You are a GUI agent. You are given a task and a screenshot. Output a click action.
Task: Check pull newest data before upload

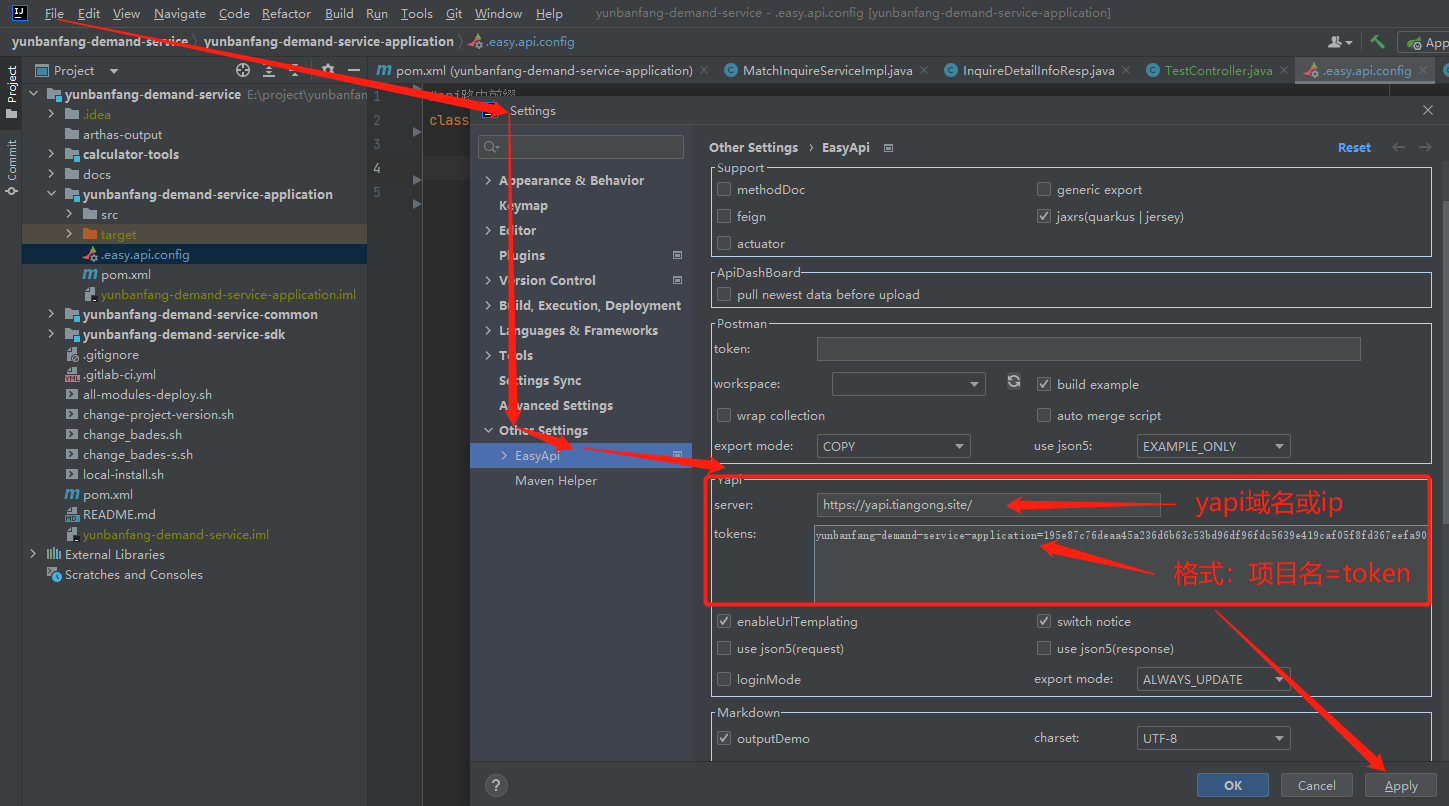[724, 294]
